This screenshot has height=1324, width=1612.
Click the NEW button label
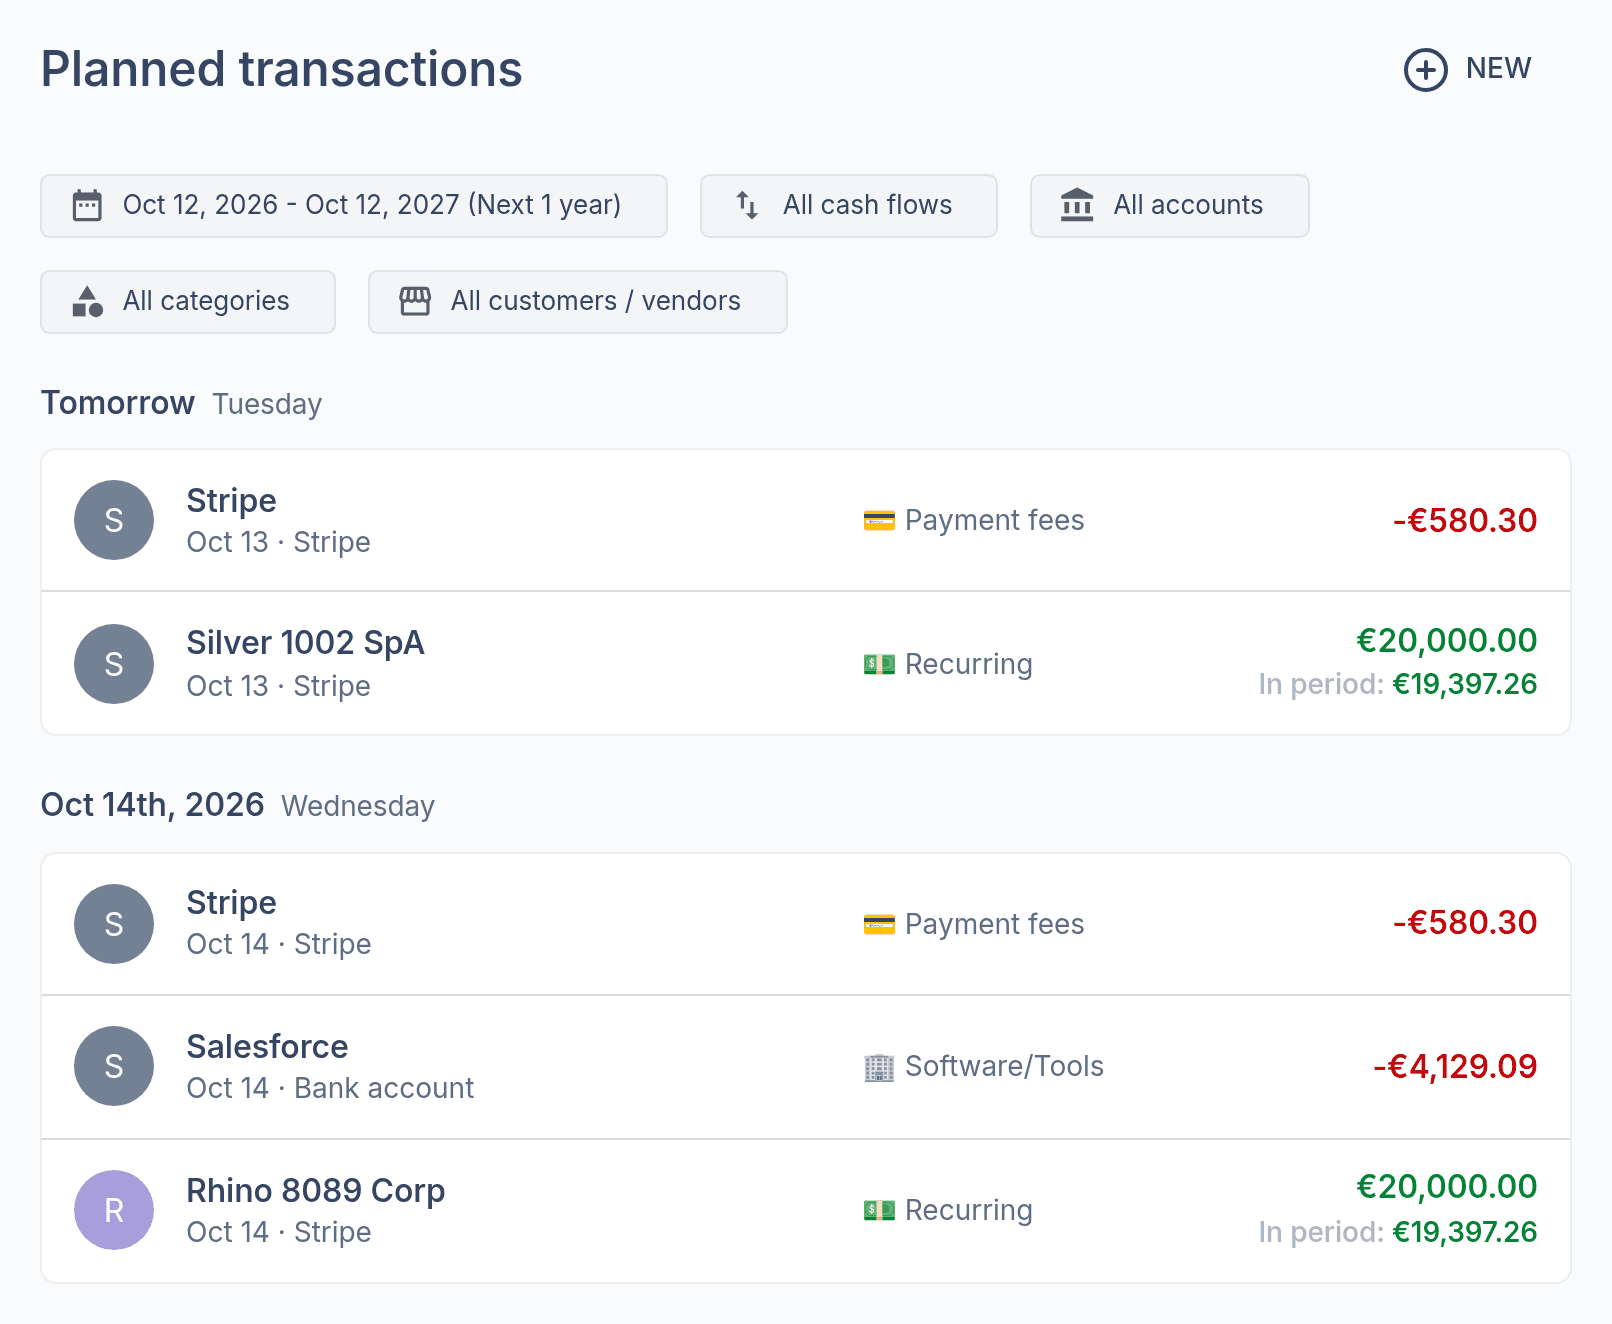[x=1498, y=69]
